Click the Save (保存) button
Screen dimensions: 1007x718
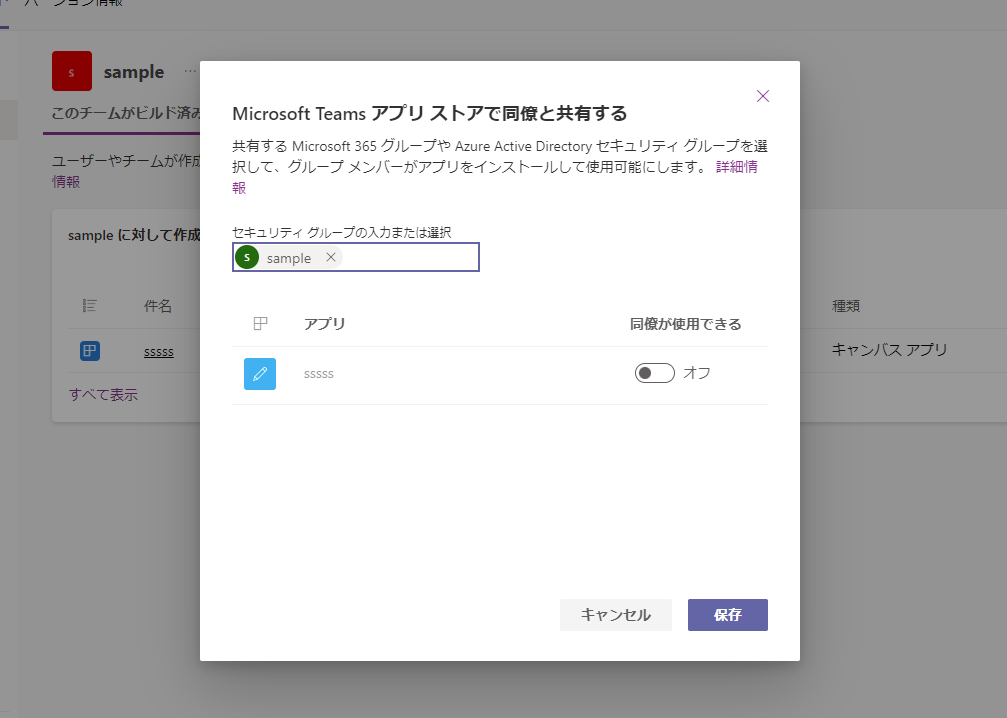coord(728,615)
